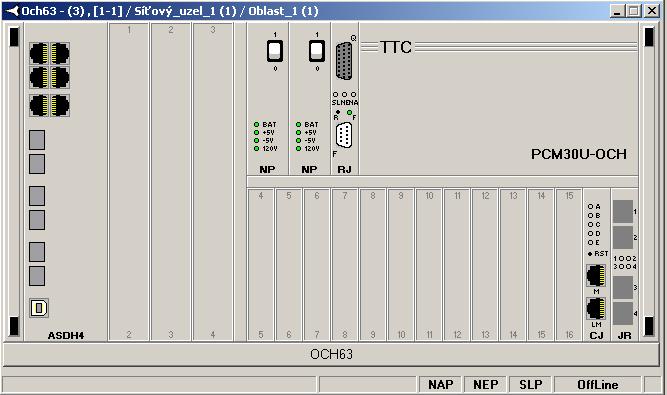Image resolution: width=667 pixels, height=395 pixels.
Task: Click the E indicator LED on CJ card
Action: tap(590, 242)
